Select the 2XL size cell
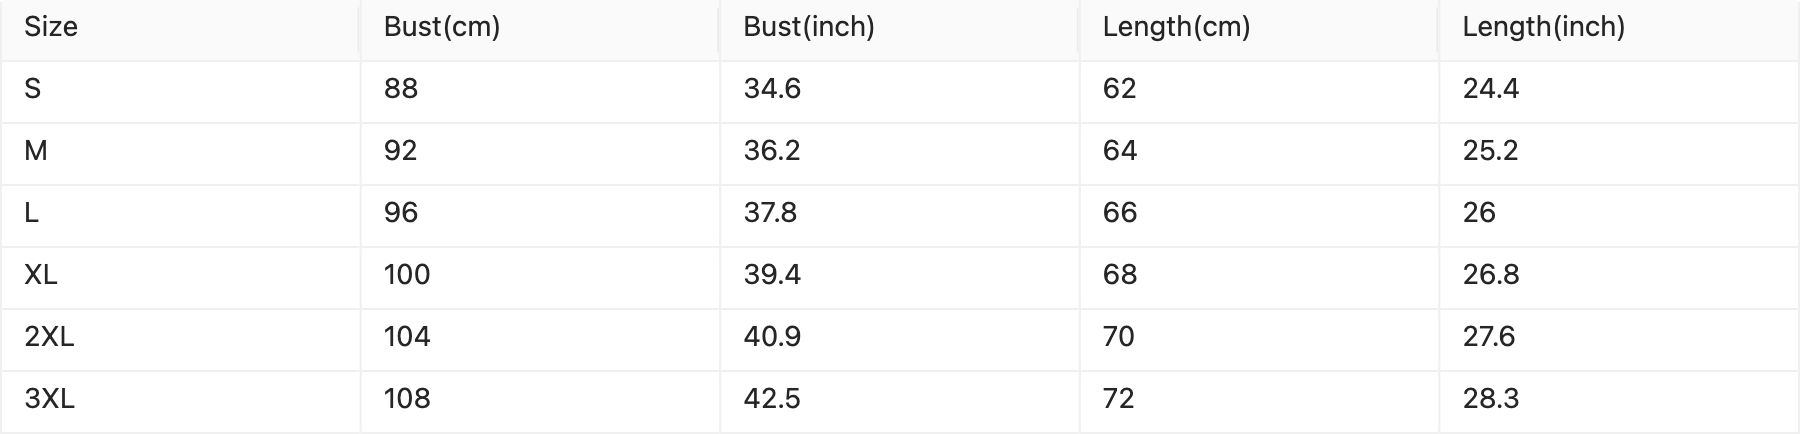1800x434 pixels. tap(49, 337)
